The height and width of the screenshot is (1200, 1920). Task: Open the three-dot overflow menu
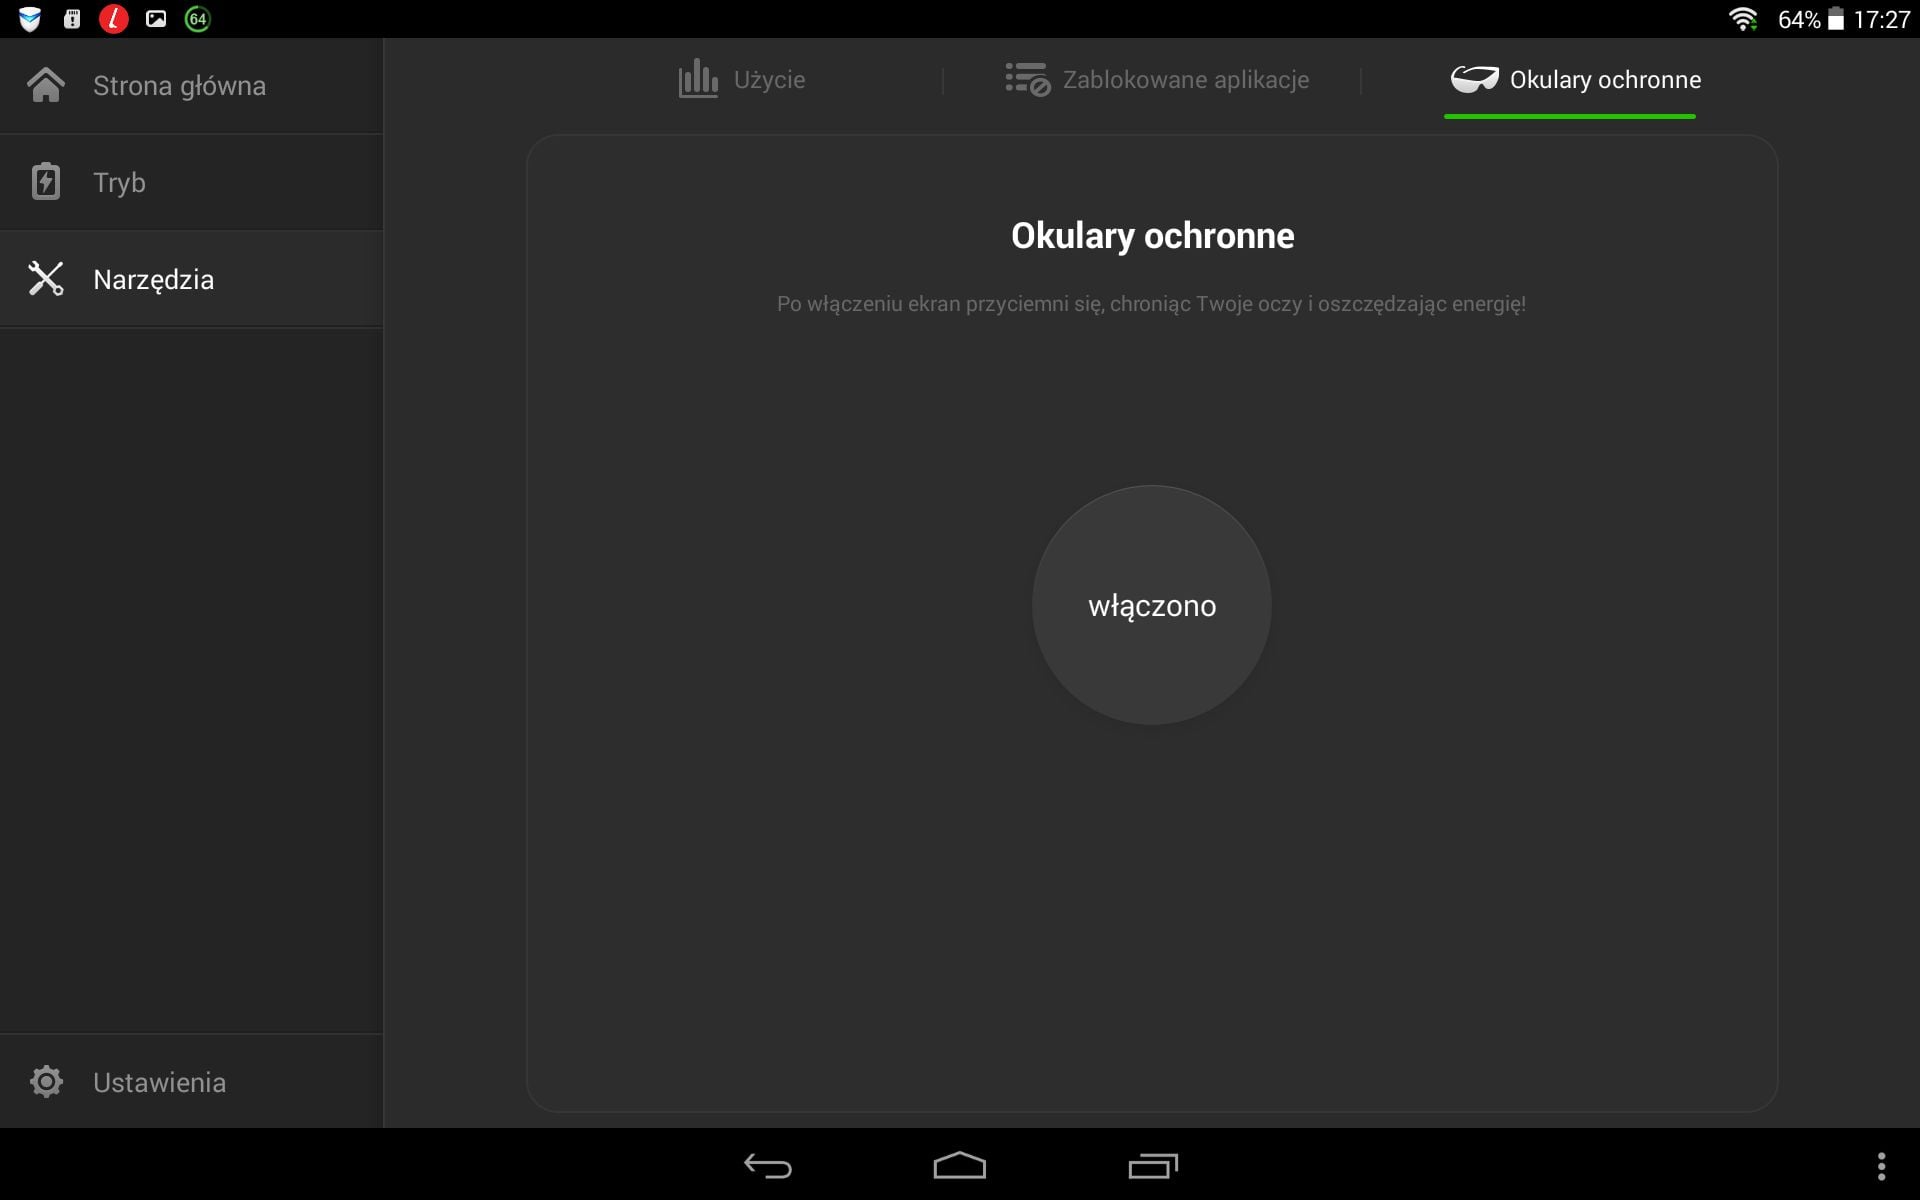point(1881,1166)
